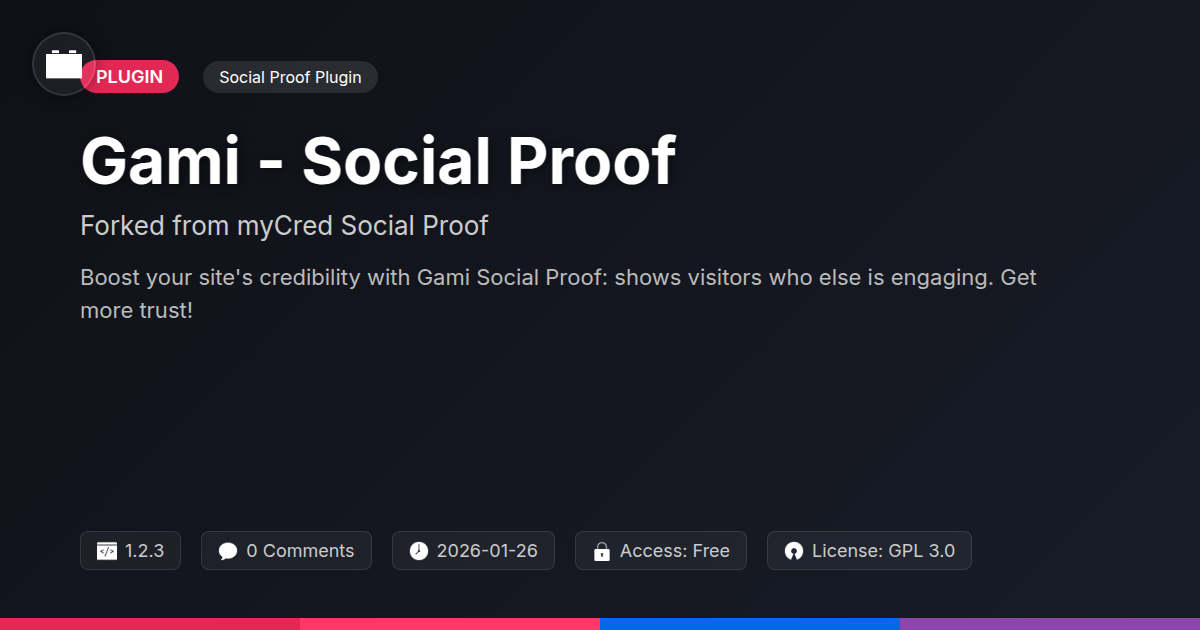Click the open source license icon
Screen dimensions: 1200x630
[794, 551]
